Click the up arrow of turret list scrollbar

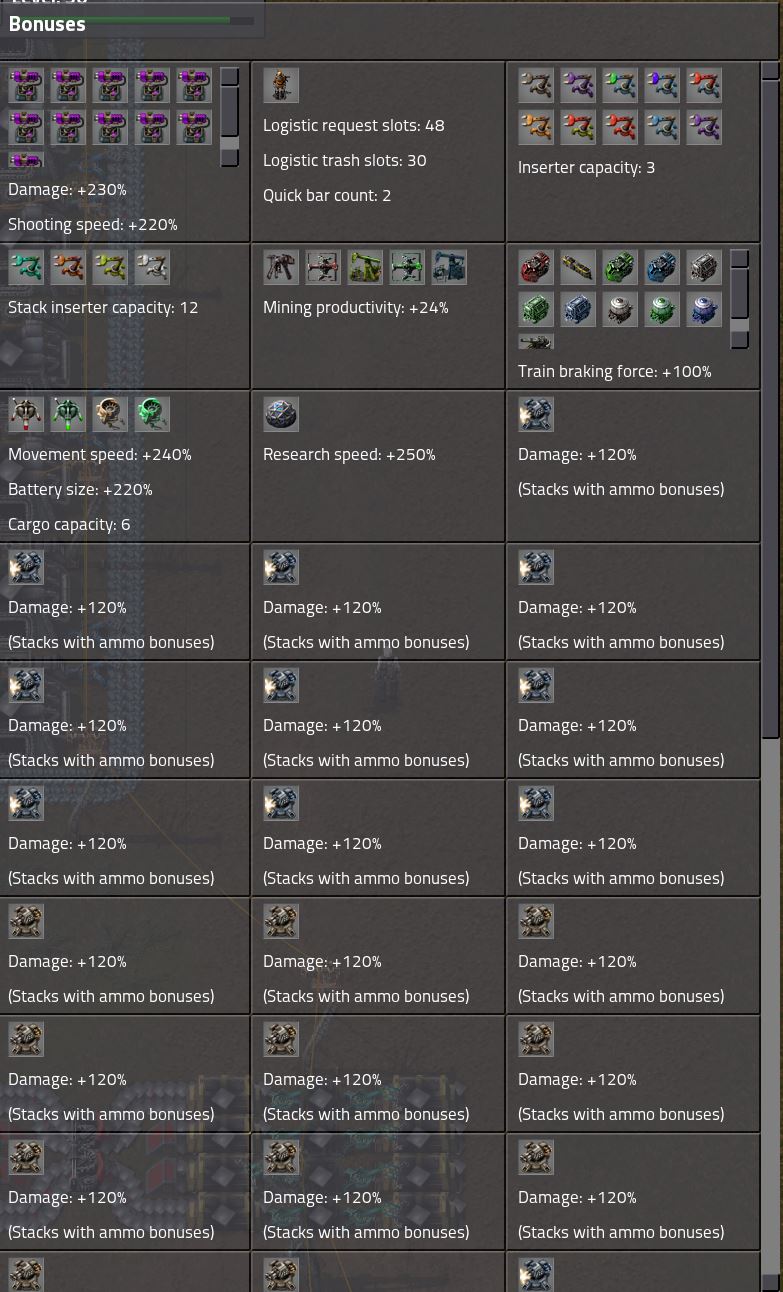pos(230,77)
